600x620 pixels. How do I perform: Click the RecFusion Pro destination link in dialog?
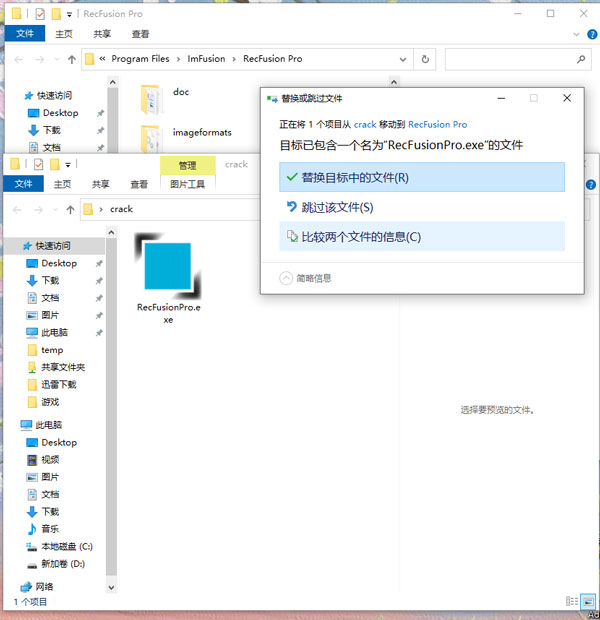tap(437, 125)
